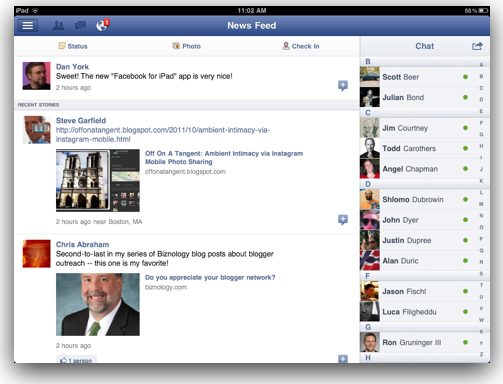Open messages icon in header

pos(80,26)
